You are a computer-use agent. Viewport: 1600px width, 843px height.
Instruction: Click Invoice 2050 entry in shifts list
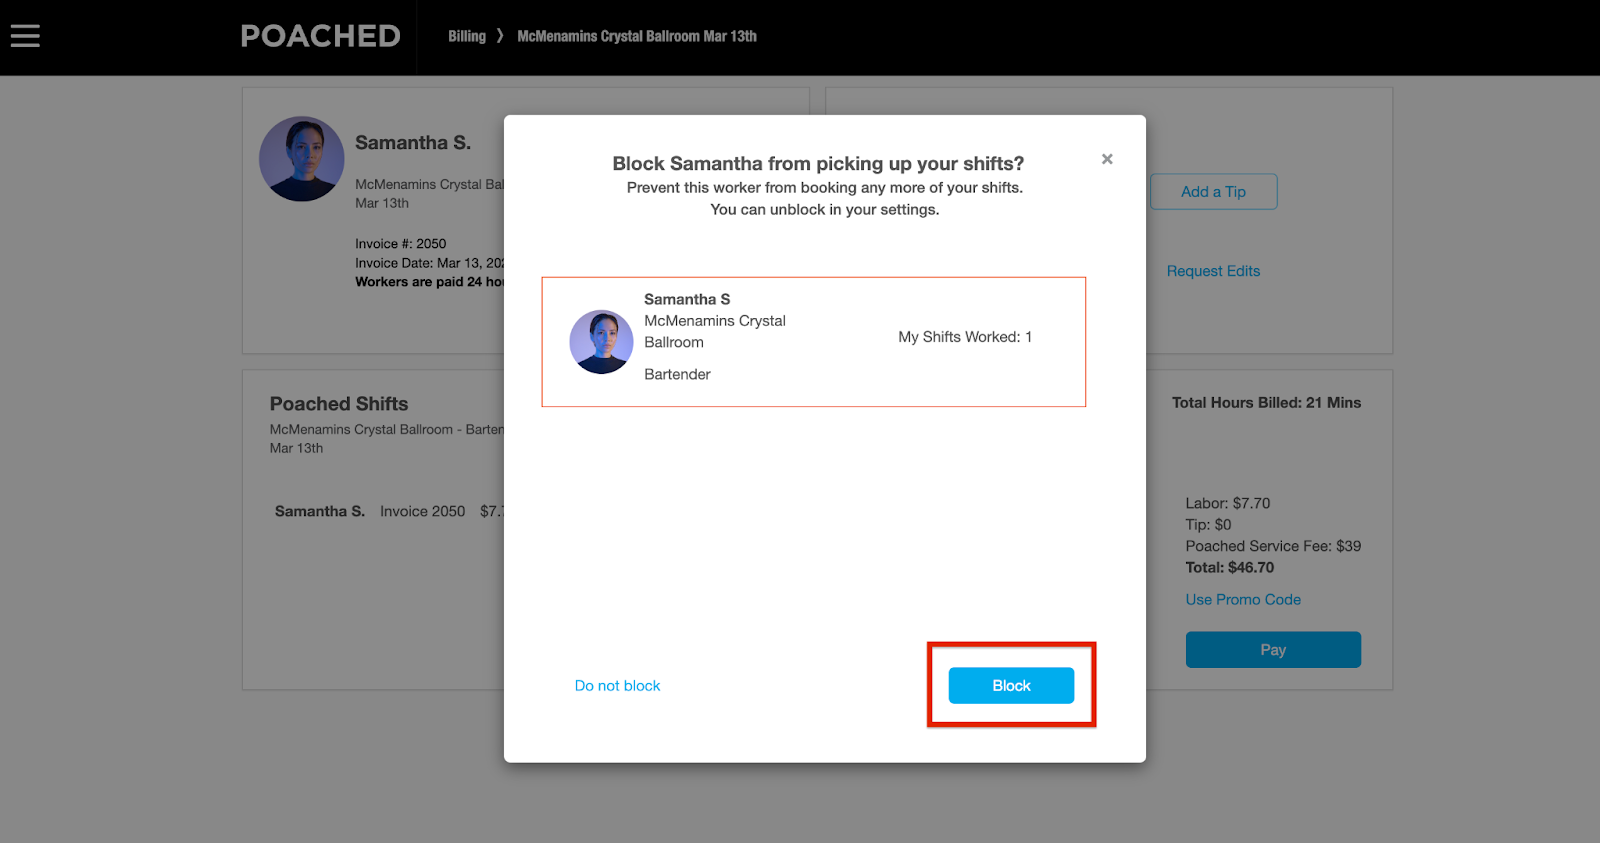pos(423,511)
